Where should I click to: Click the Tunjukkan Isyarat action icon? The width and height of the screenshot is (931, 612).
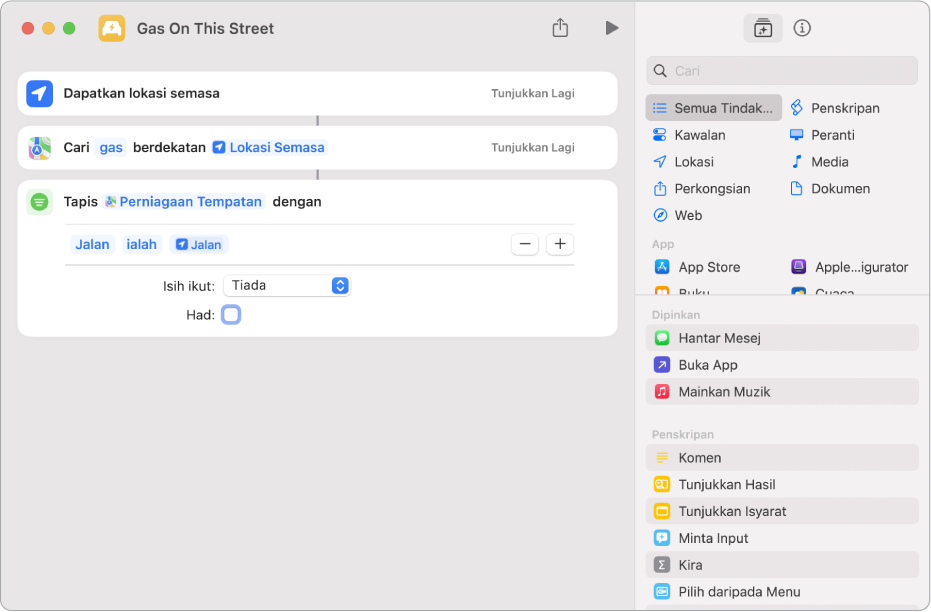click(662, 511)
